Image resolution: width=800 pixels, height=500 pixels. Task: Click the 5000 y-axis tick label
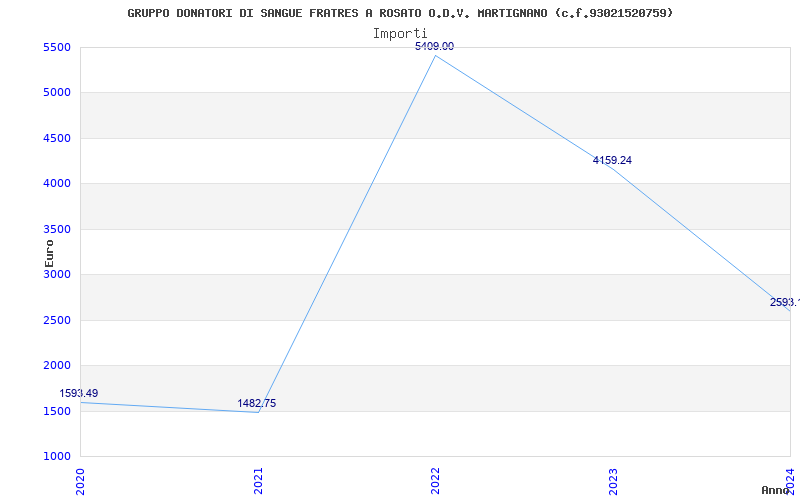point(56,93)
